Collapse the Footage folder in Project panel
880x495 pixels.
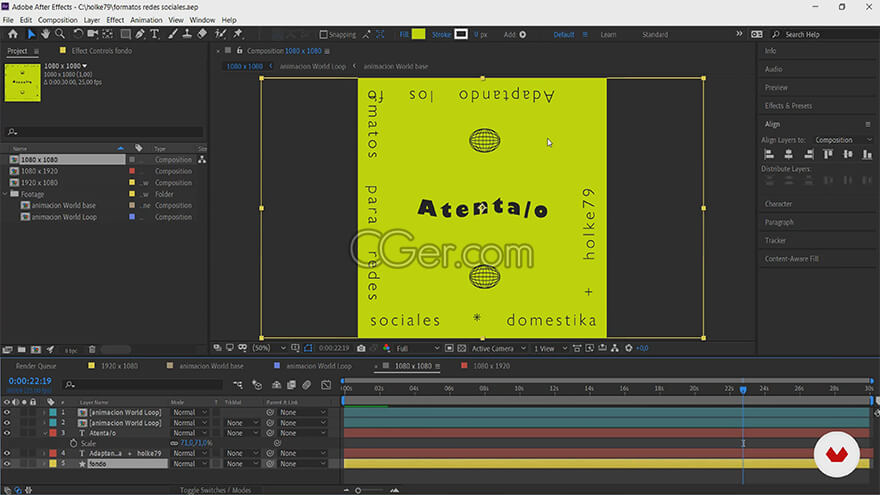tap(6, 194)
